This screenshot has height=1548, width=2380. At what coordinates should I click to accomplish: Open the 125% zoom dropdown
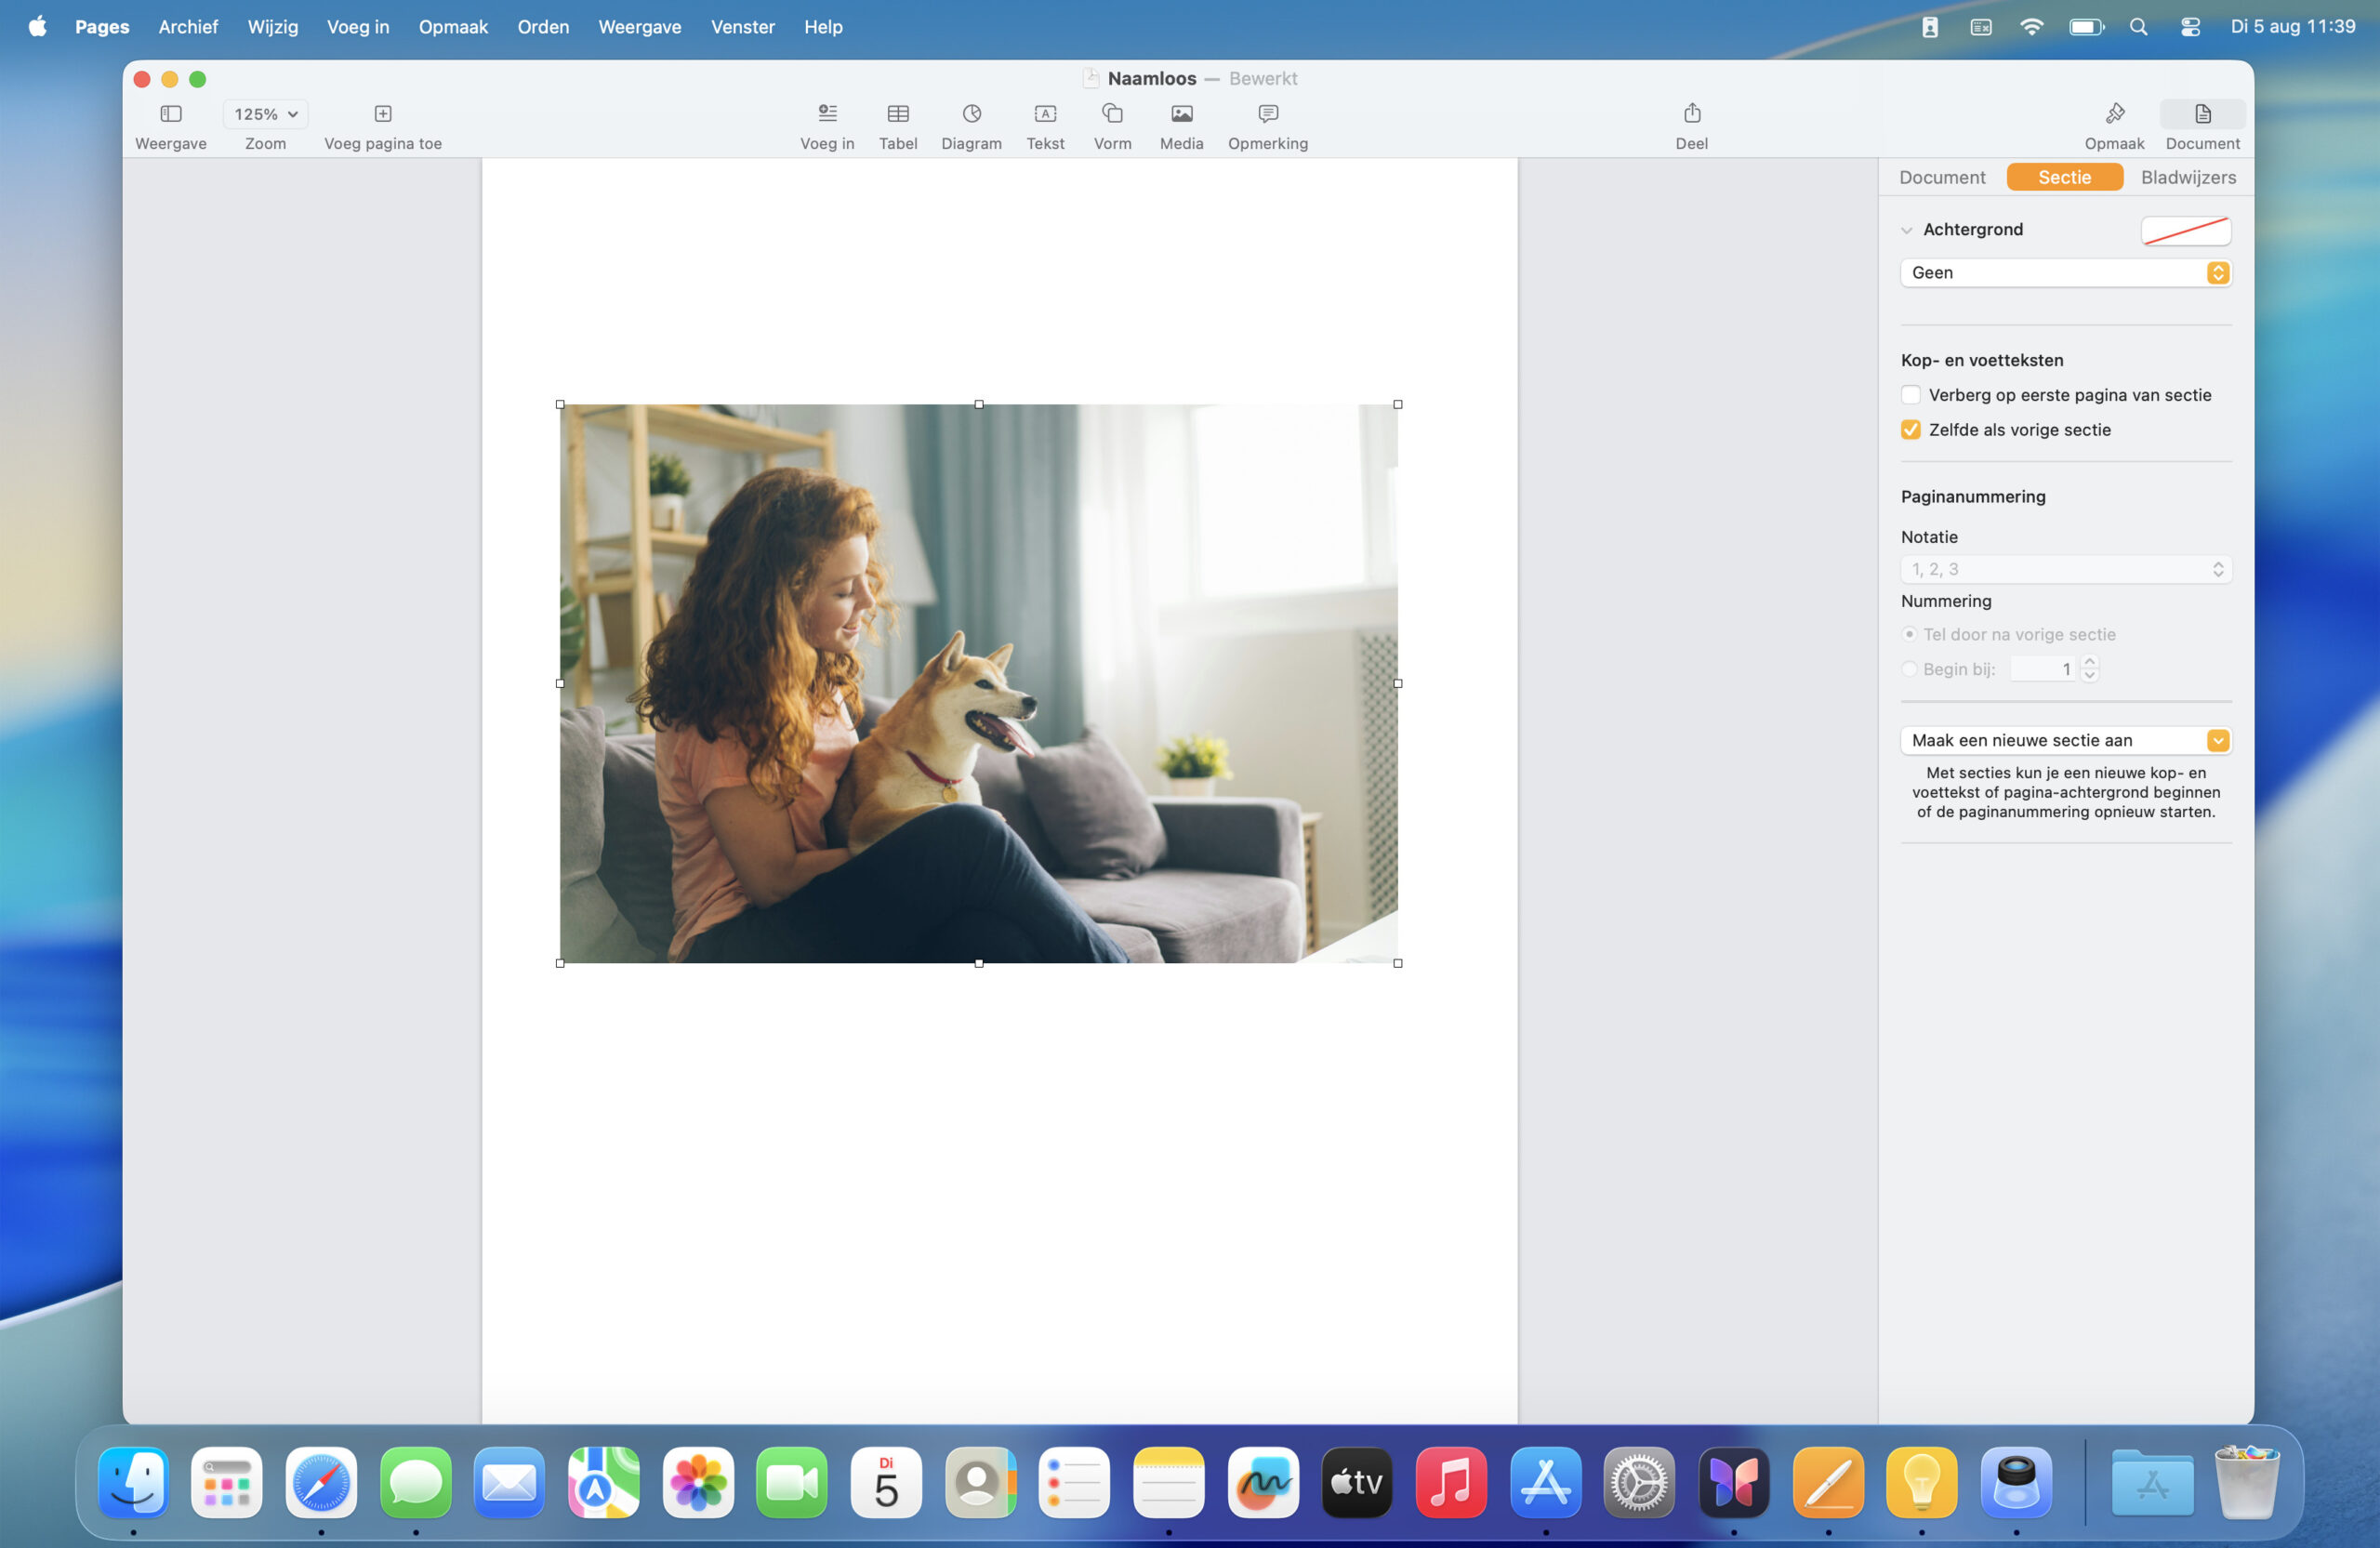pyautogui.click(x=265, y=114)
